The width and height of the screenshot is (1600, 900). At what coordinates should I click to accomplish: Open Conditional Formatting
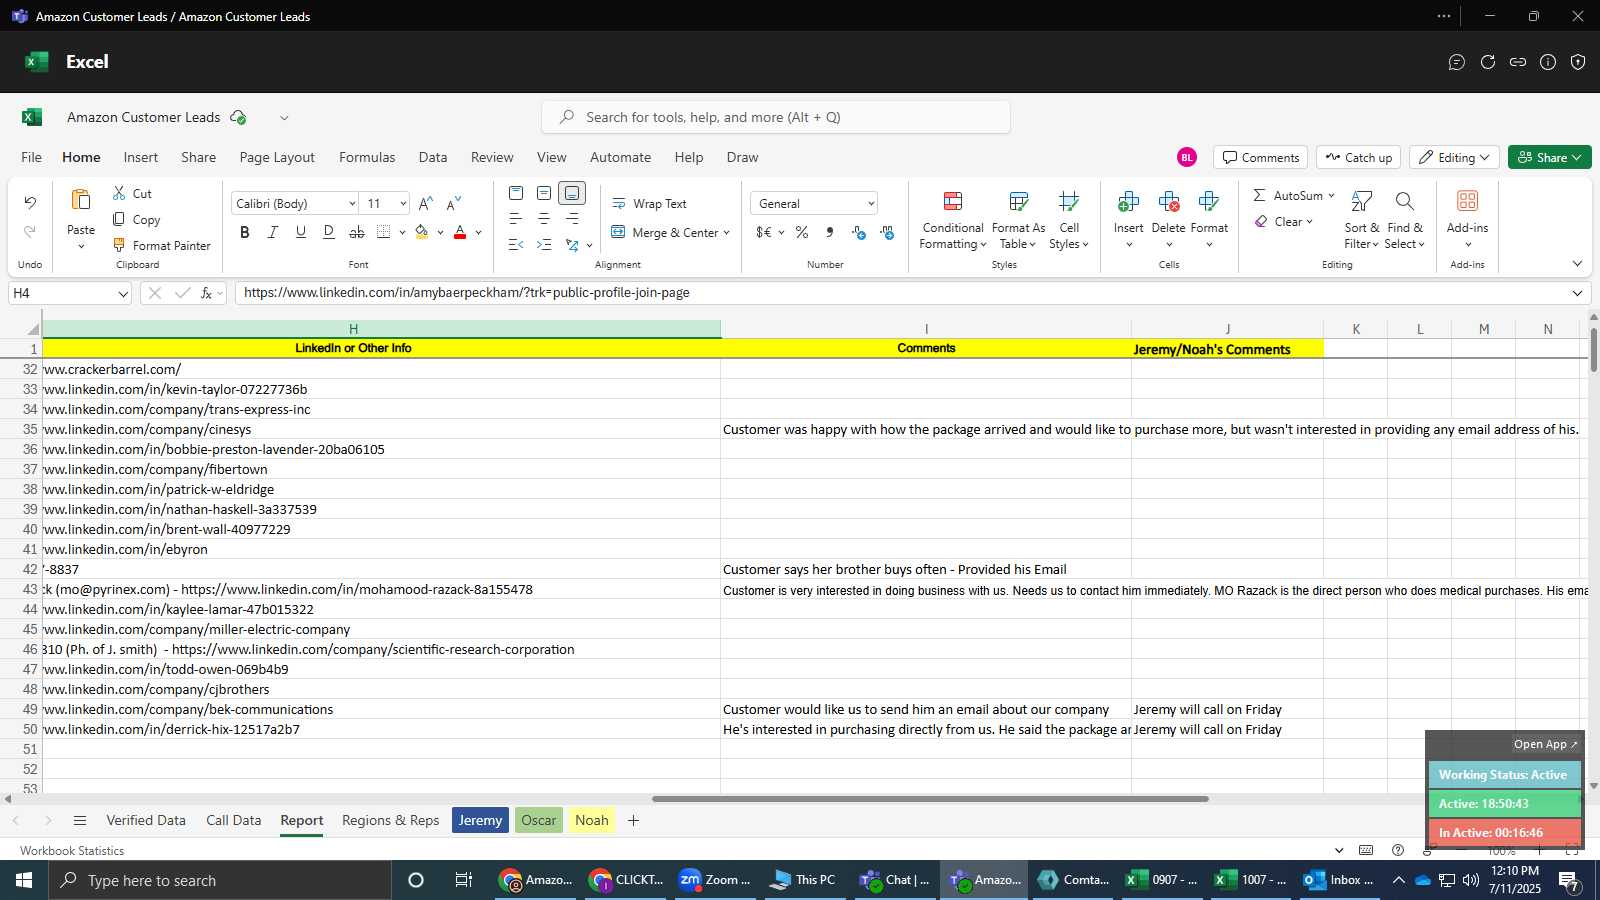click(953, 220)
